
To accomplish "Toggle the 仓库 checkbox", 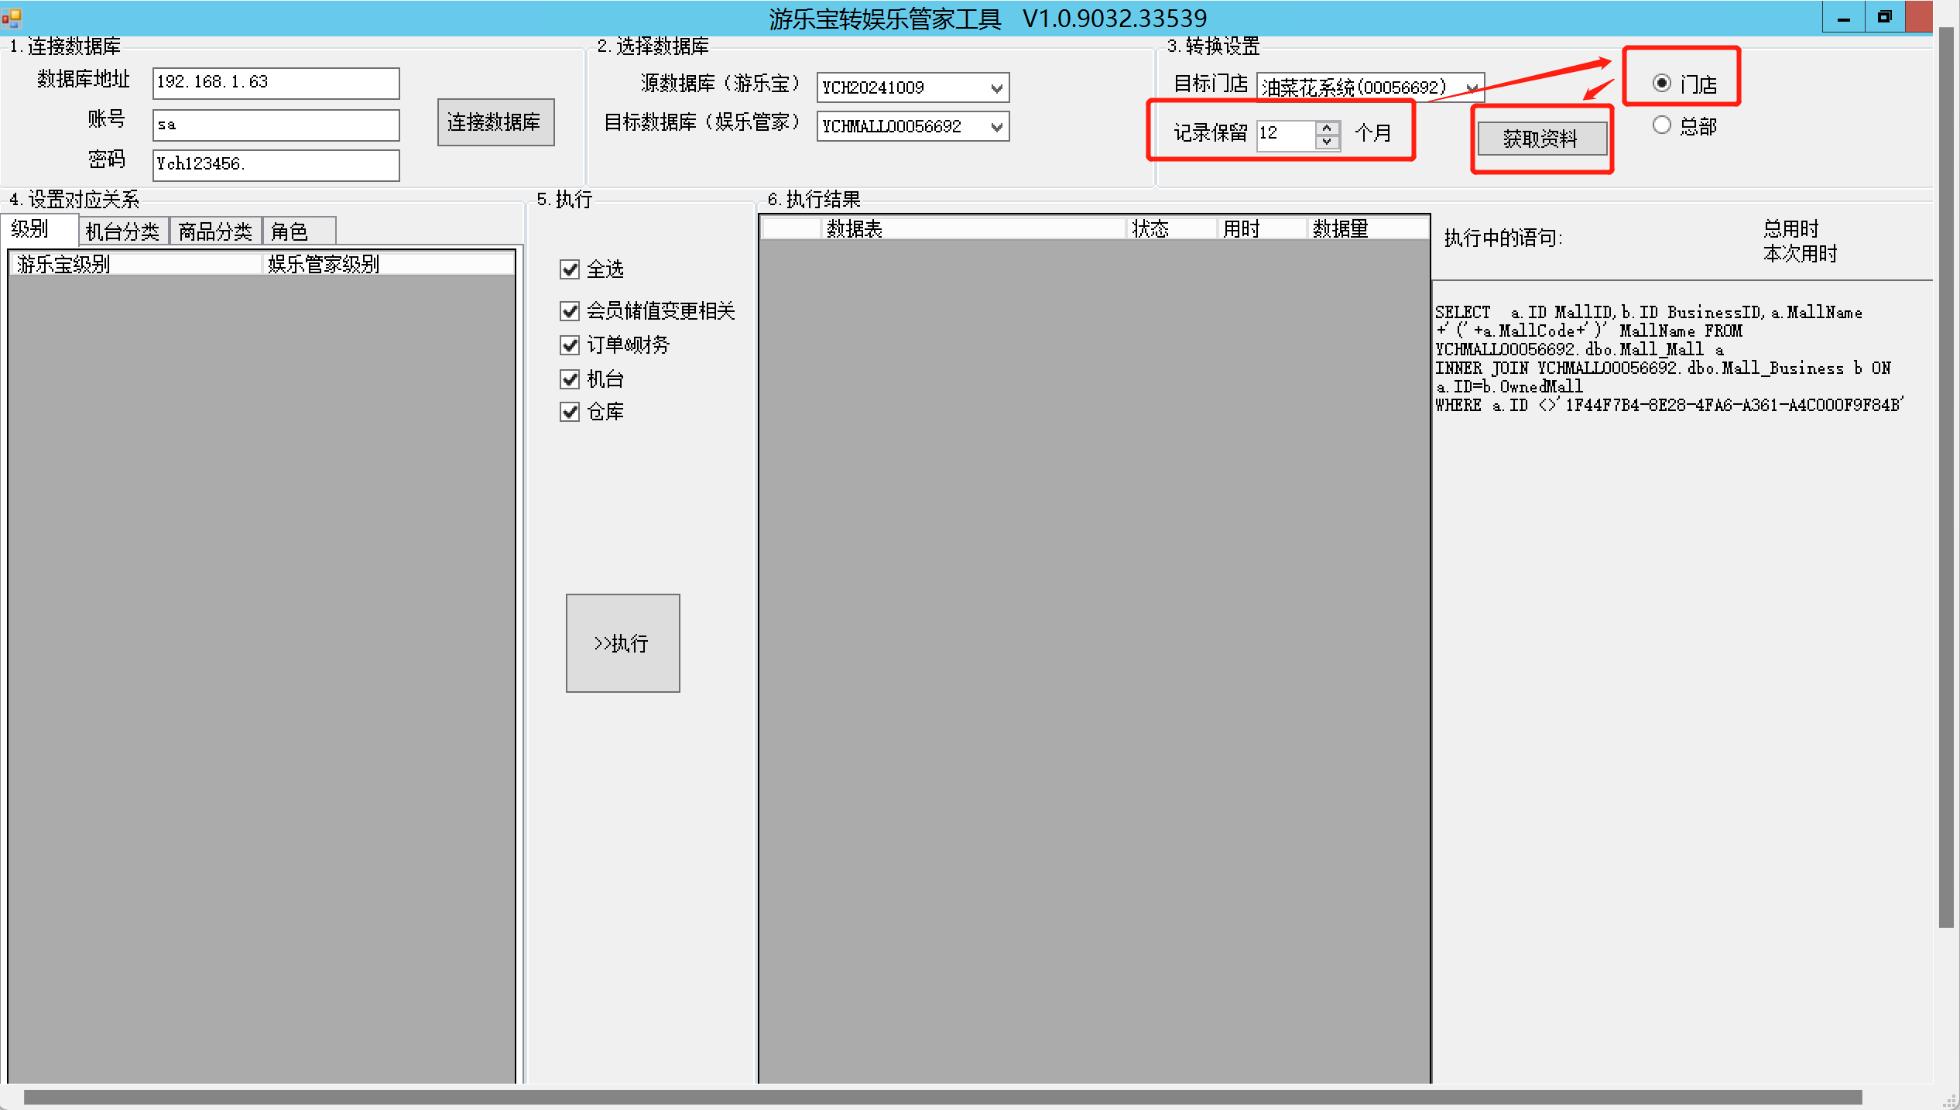I will point(570,411).
